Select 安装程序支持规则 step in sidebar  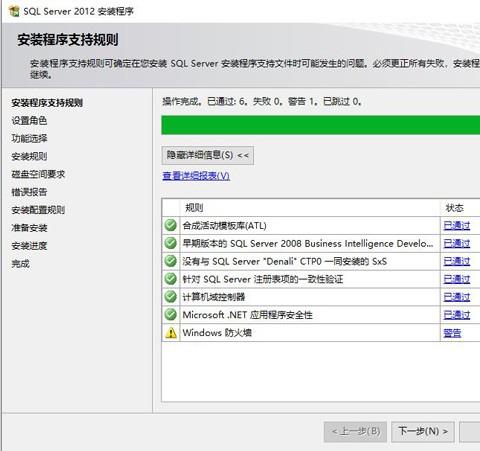[x=47, y=103]
